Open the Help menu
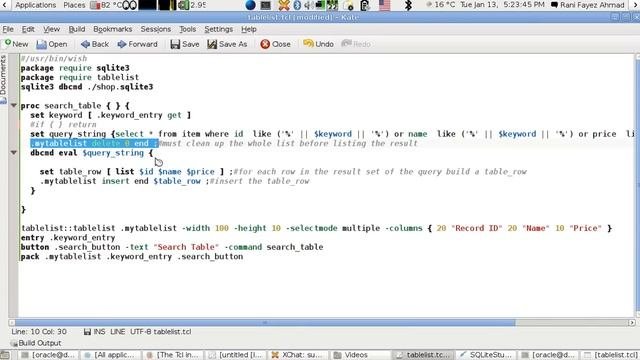Image resolution: width=640 pixels, height=360 pixels. pyautogui.click(x=249, y=29)
